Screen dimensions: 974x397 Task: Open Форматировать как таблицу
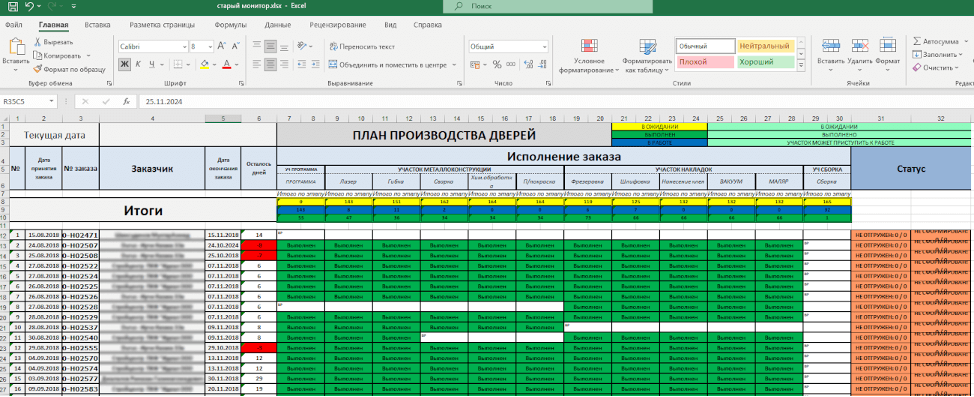[x=647, y=57]
